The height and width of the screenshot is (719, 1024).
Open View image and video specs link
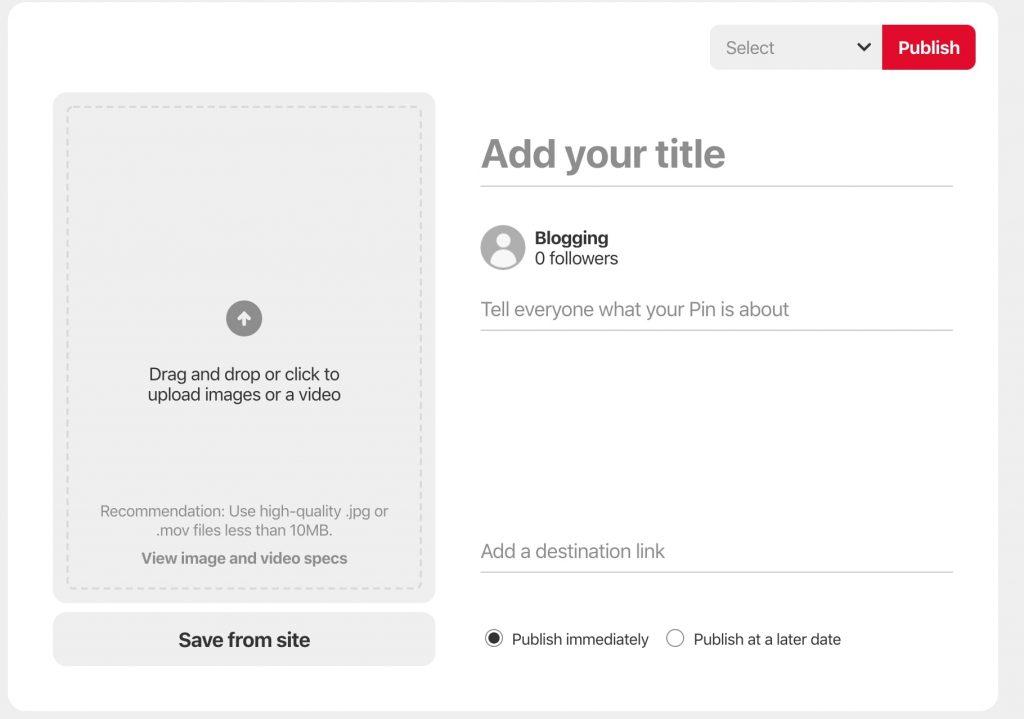point(244,558)
